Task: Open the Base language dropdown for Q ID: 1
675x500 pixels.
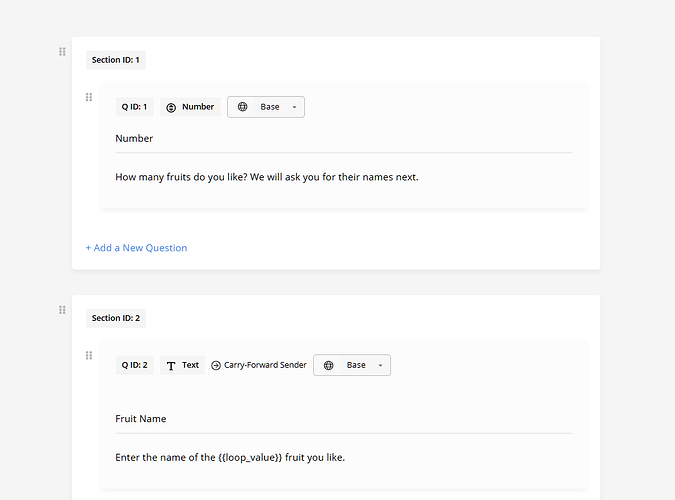Action: (x=266, y=107)
